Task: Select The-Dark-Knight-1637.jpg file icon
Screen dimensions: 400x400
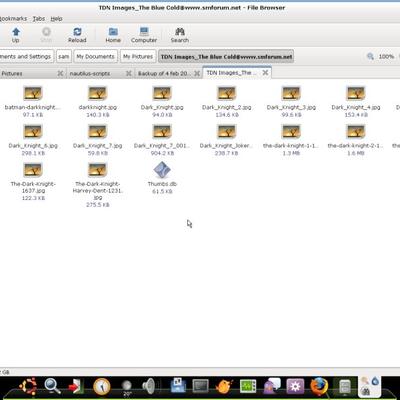Action: click(33, 170)
